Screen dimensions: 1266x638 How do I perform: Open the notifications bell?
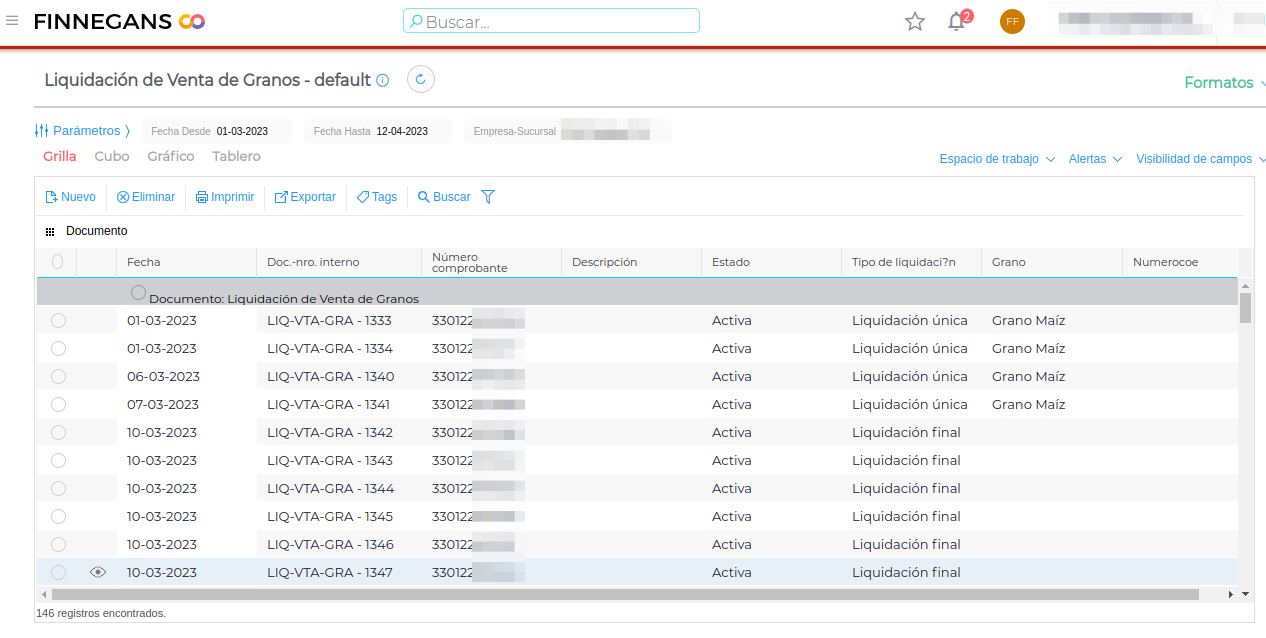coord(957,21)
